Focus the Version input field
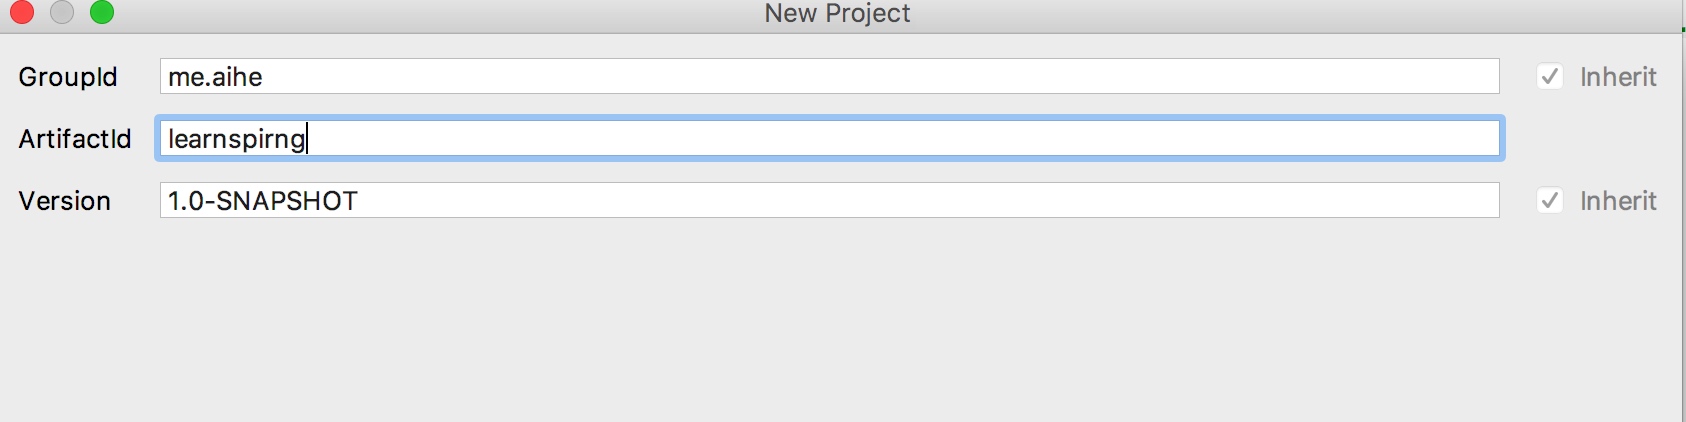Image resolution: width=1686 pixels, height=422 pixels. point(828,201)
